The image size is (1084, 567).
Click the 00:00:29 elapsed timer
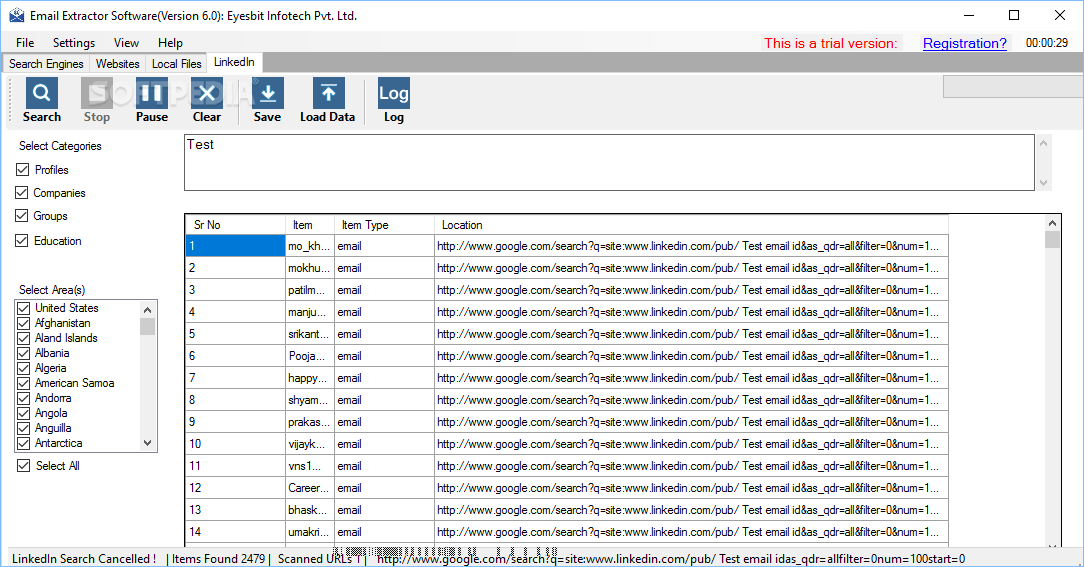(1047, 43)
